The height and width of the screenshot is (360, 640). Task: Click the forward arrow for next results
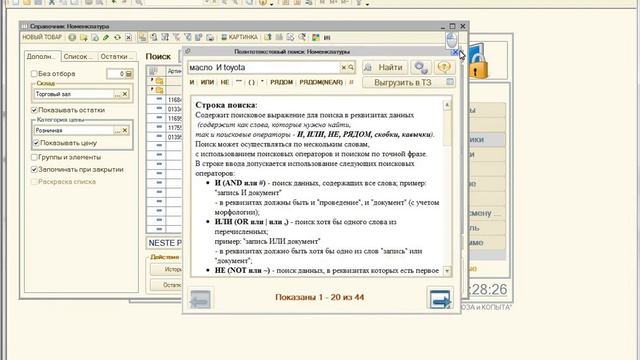(440, 299)
